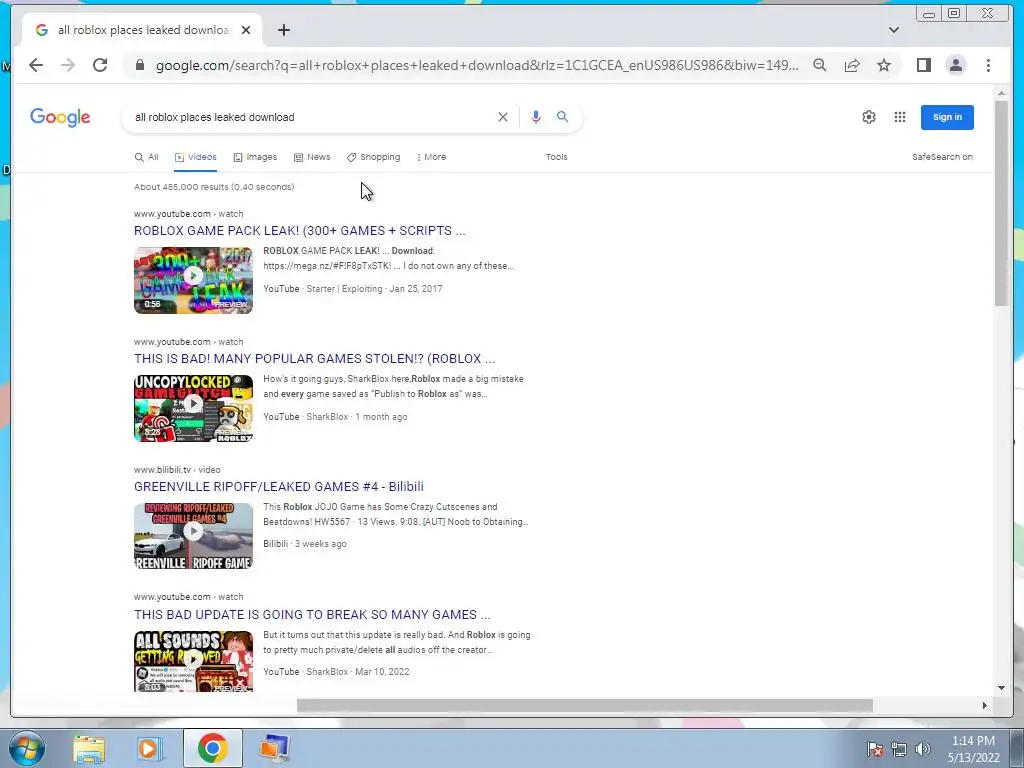Open search Tools options
The height and width of the screenshot is (768, 1024).
point(556,157)
